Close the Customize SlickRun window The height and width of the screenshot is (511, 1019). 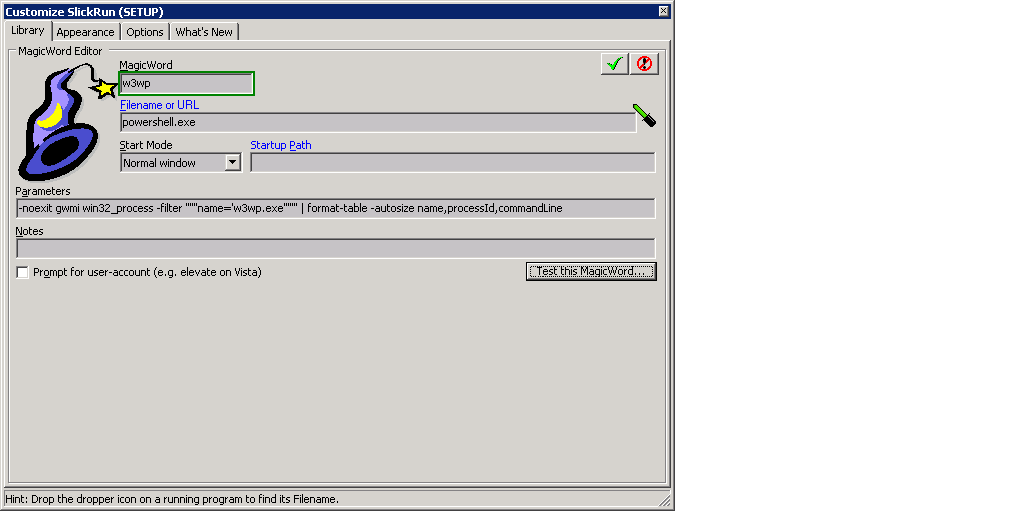tap(664, 11)
